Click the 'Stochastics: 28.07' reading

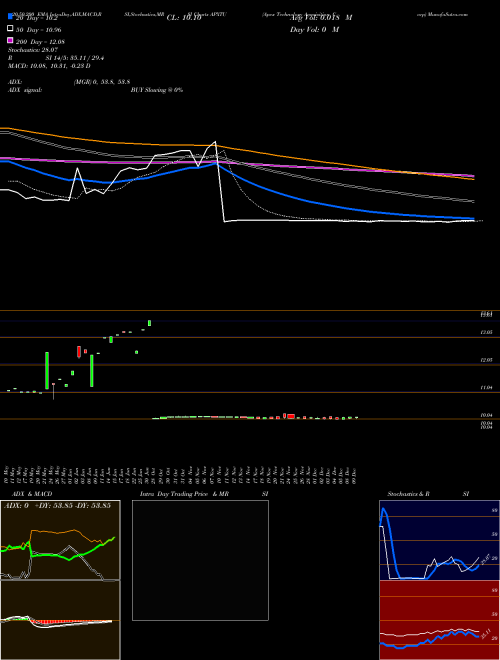31,50
